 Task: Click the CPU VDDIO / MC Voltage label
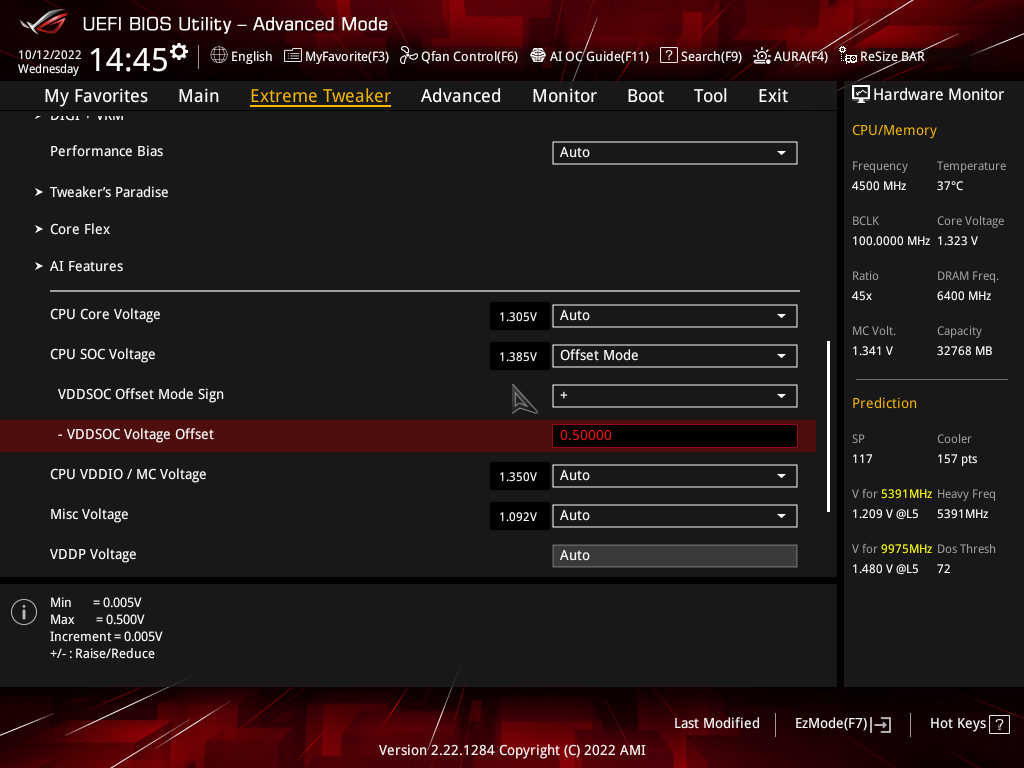click(x=128, y=475)
